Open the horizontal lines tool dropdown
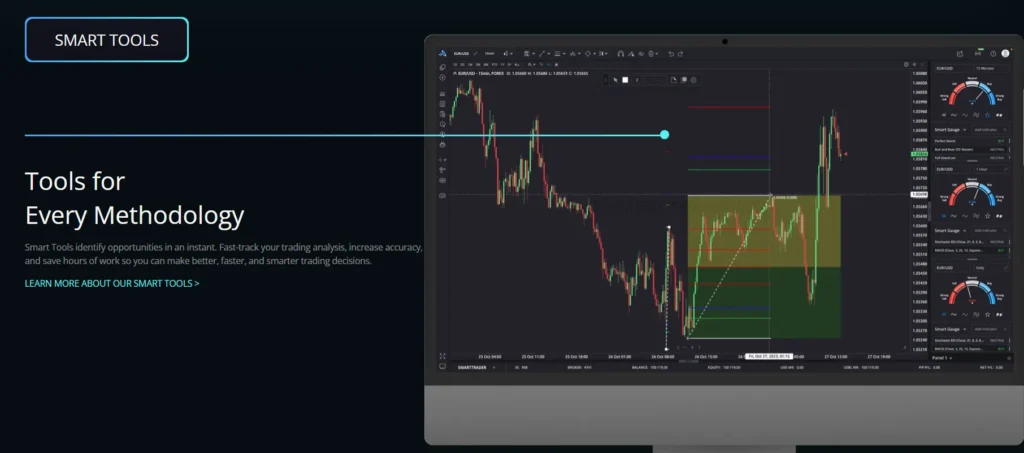This screenshot has height=453, width=1024. pyautogui.click(x=560, y=54)
